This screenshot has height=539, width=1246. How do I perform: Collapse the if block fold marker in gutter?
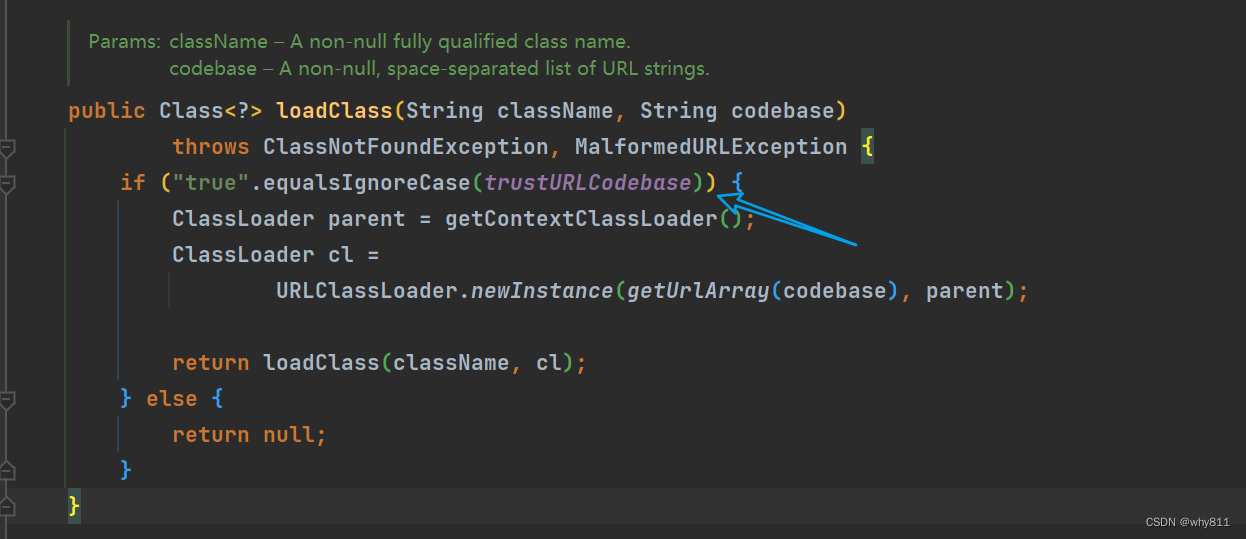7,184
